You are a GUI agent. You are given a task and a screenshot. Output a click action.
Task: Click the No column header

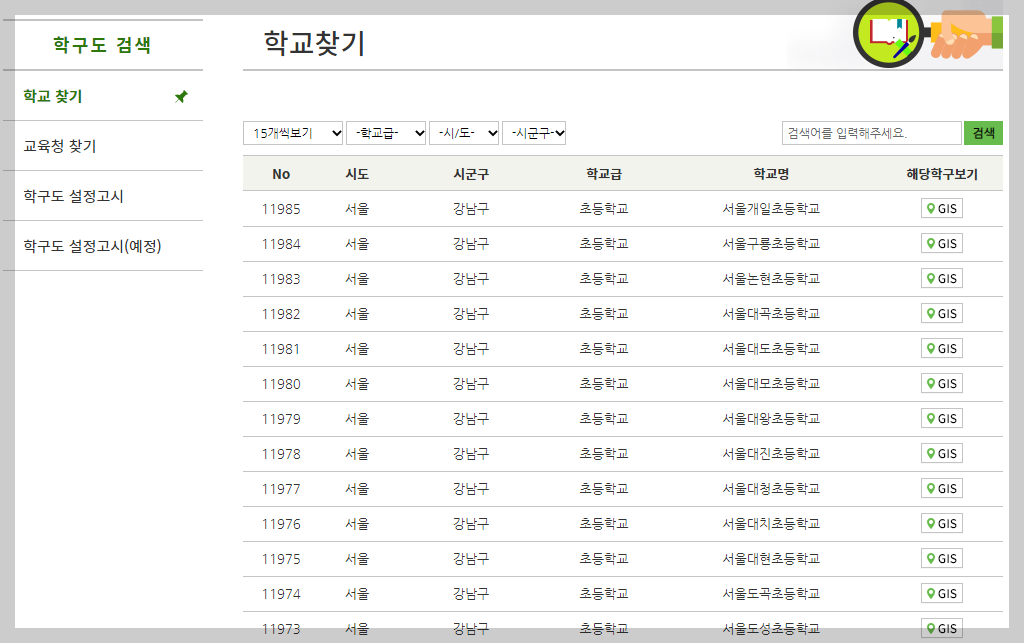[x=281, y=174]
